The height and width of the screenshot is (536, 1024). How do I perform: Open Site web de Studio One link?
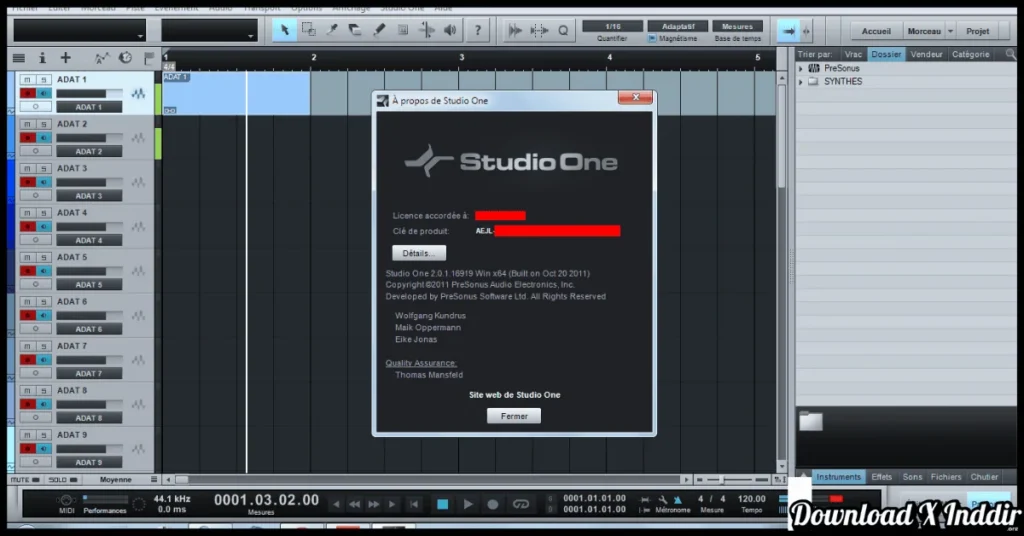(515, 395)
